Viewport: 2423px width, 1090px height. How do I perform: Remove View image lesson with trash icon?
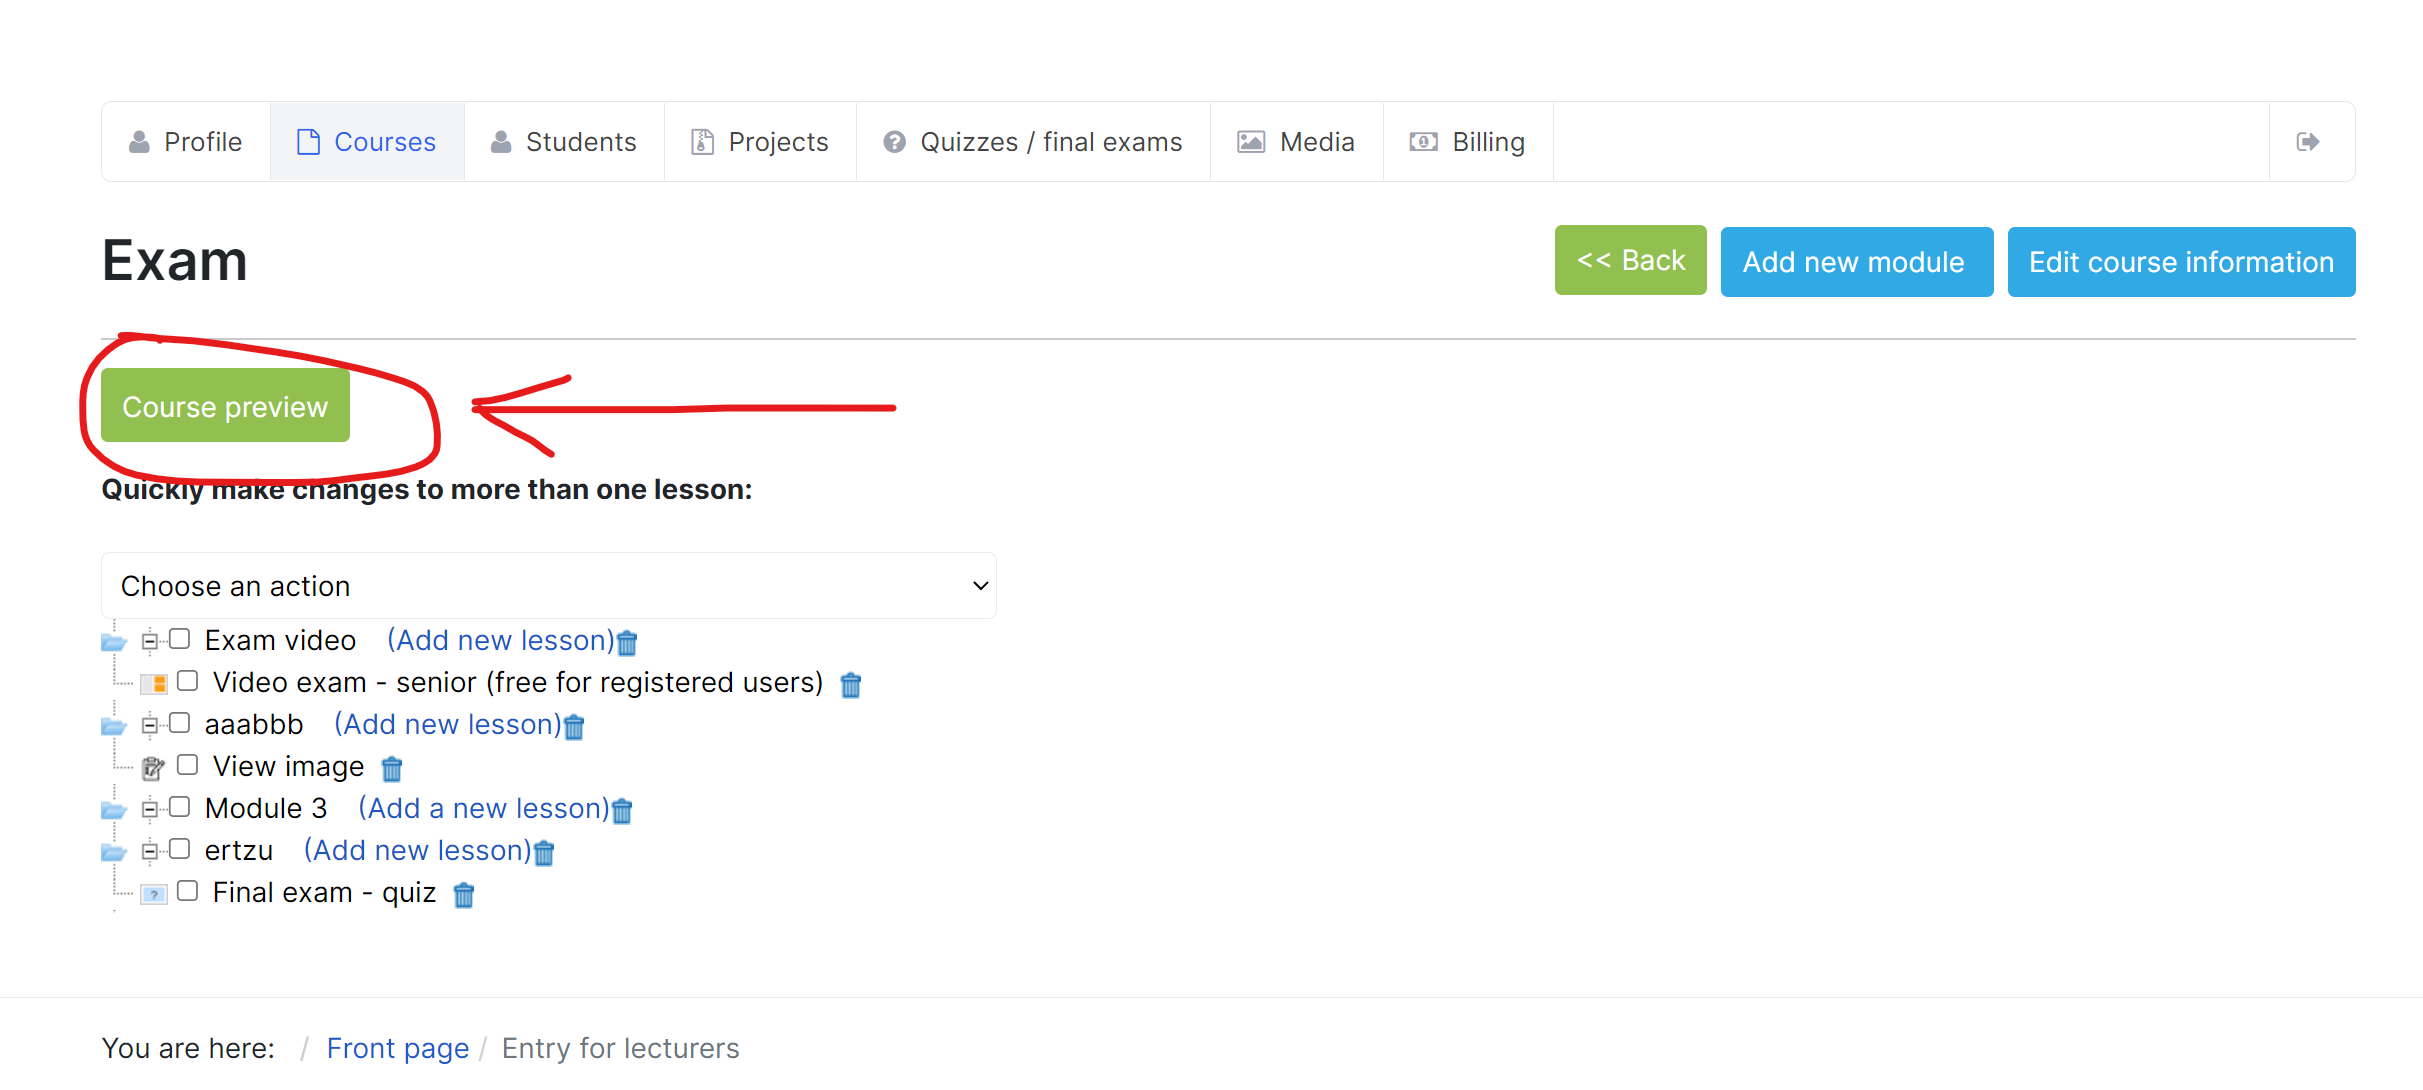tap(392, 769)
